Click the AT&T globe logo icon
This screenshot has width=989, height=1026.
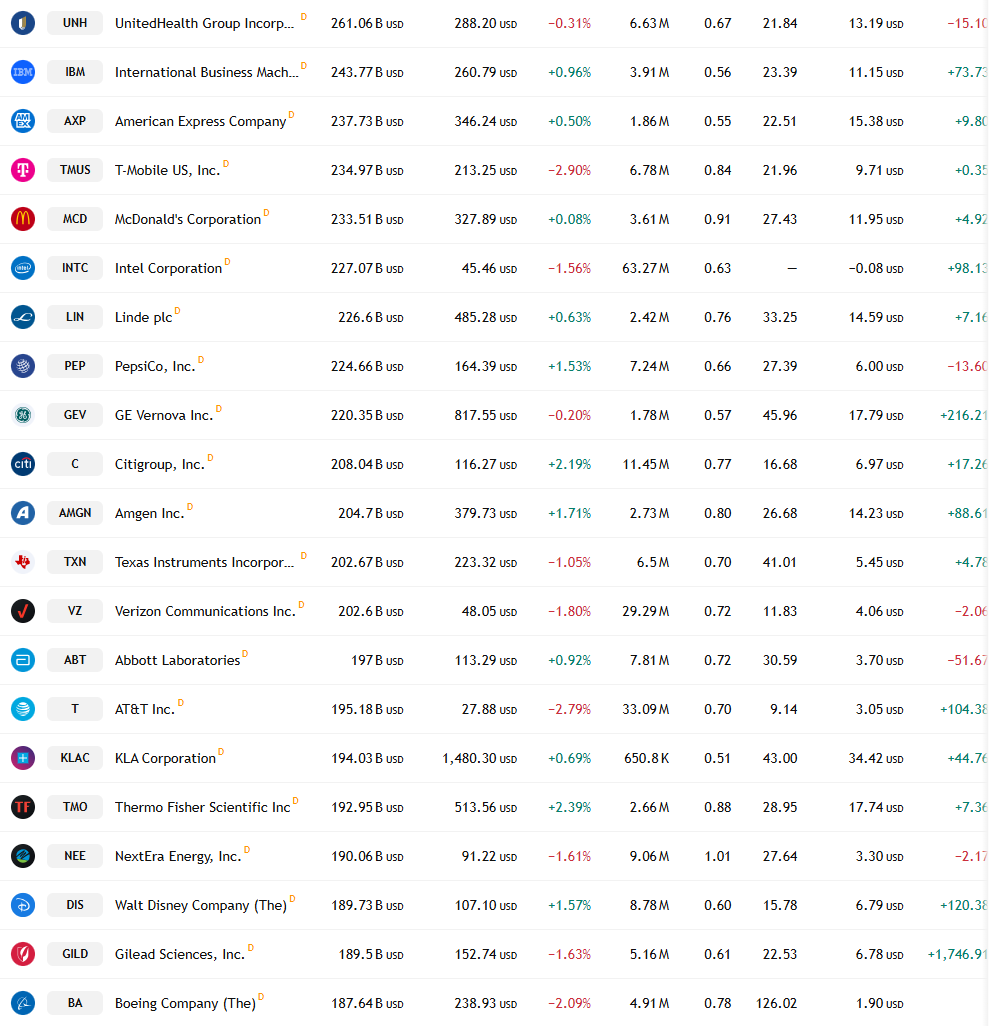pyautogui.click(x=23, y=709)
